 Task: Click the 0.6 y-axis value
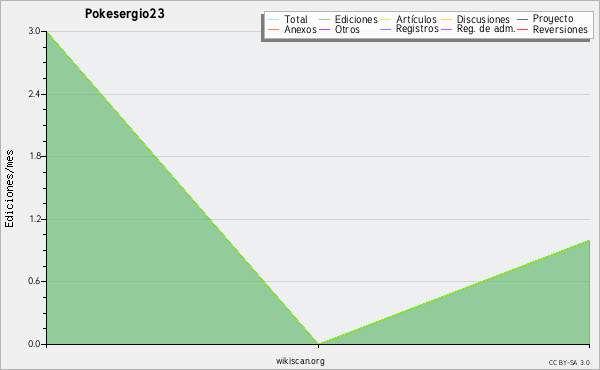[x=34, y=281]
